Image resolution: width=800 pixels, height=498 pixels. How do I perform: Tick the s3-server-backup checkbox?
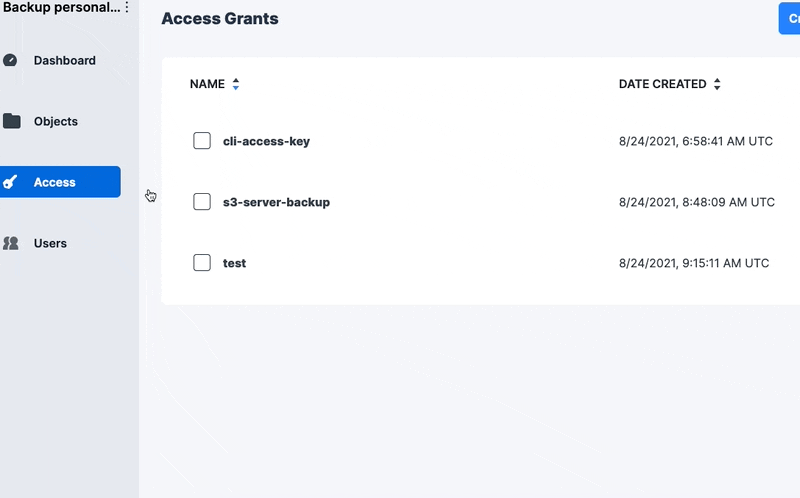click(202, 202)
